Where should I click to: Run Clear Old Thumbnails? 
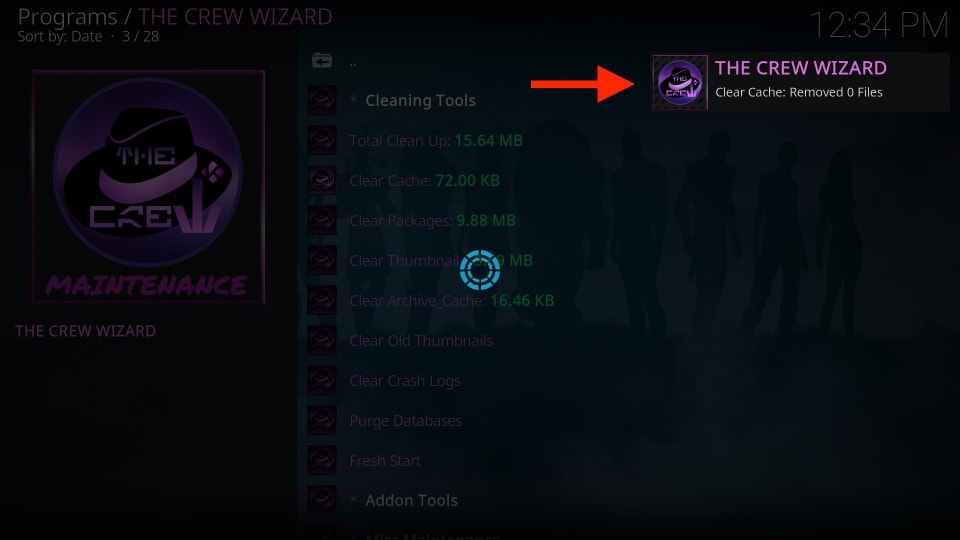(421, 340)
